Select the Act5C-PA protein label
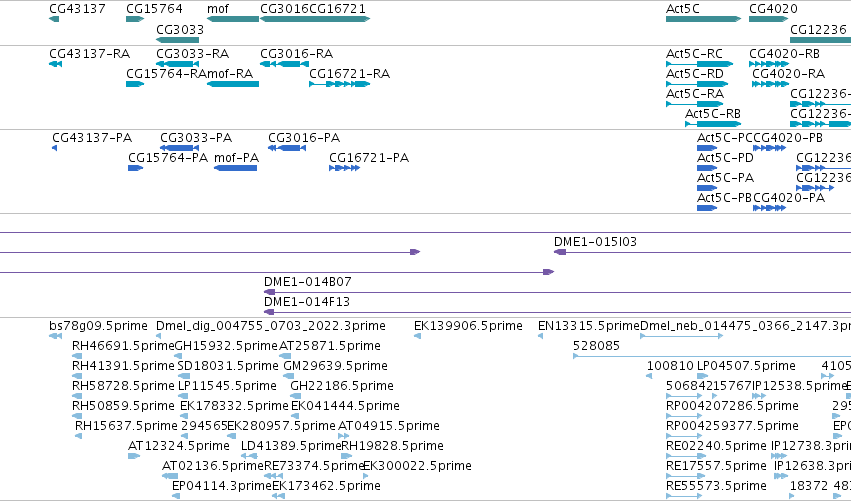The height and width of the screenshot is (501, 851). point(726,178)
